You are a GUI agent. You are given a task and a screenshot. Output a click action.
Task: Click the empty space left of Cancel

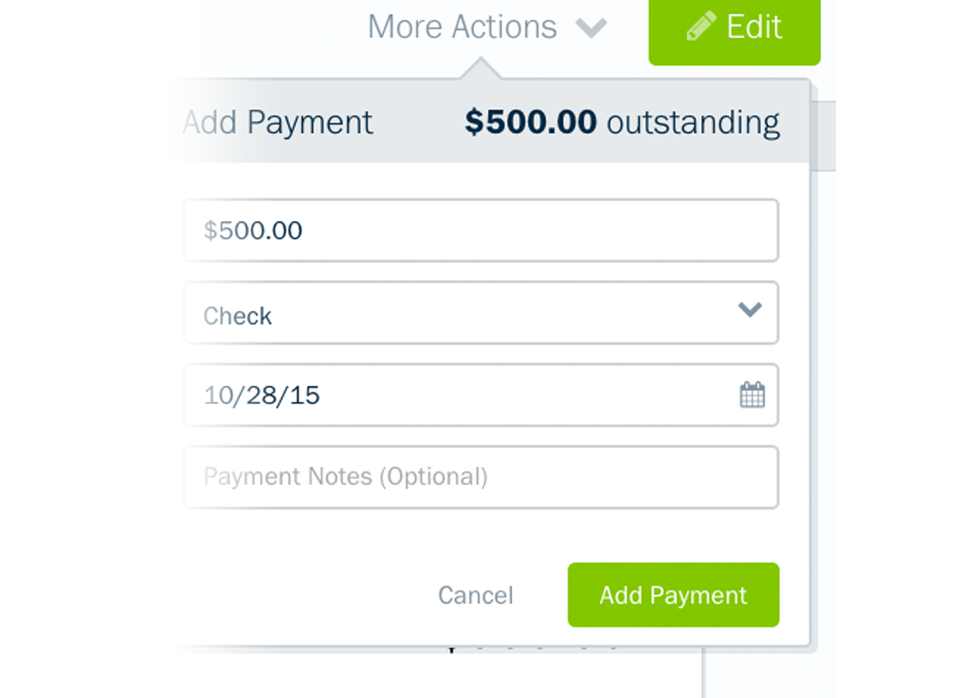pos(300,596)
